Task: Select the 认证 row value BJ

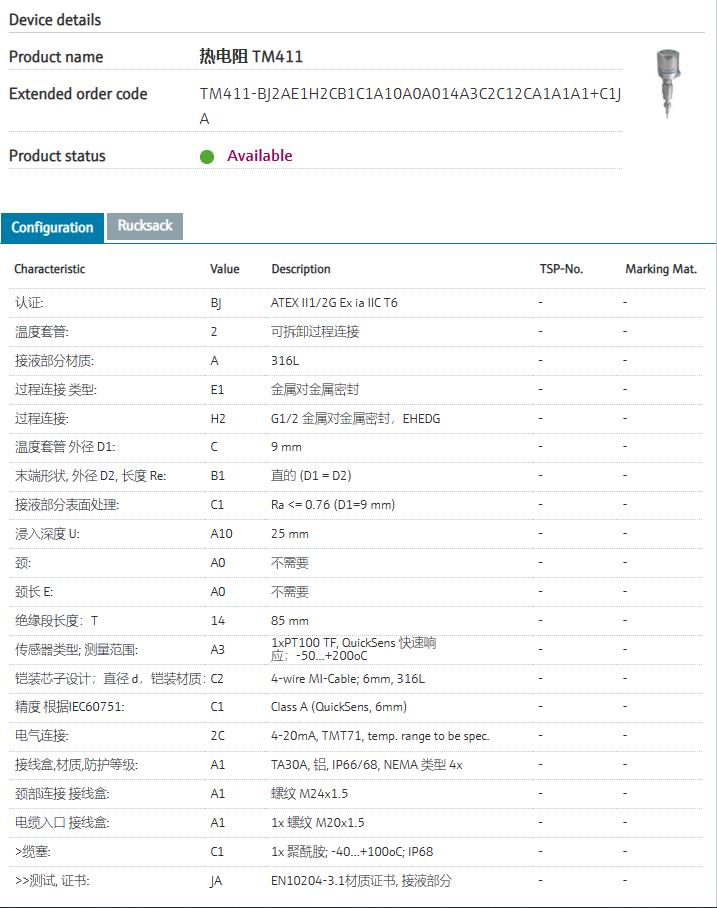Action: point(216,302)
